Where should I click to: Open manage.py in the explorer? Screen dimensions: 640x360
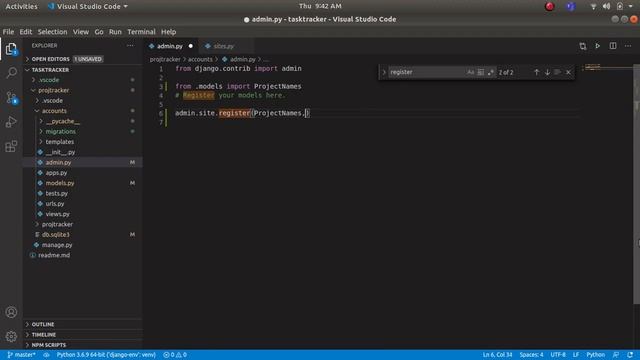(57, 245)
